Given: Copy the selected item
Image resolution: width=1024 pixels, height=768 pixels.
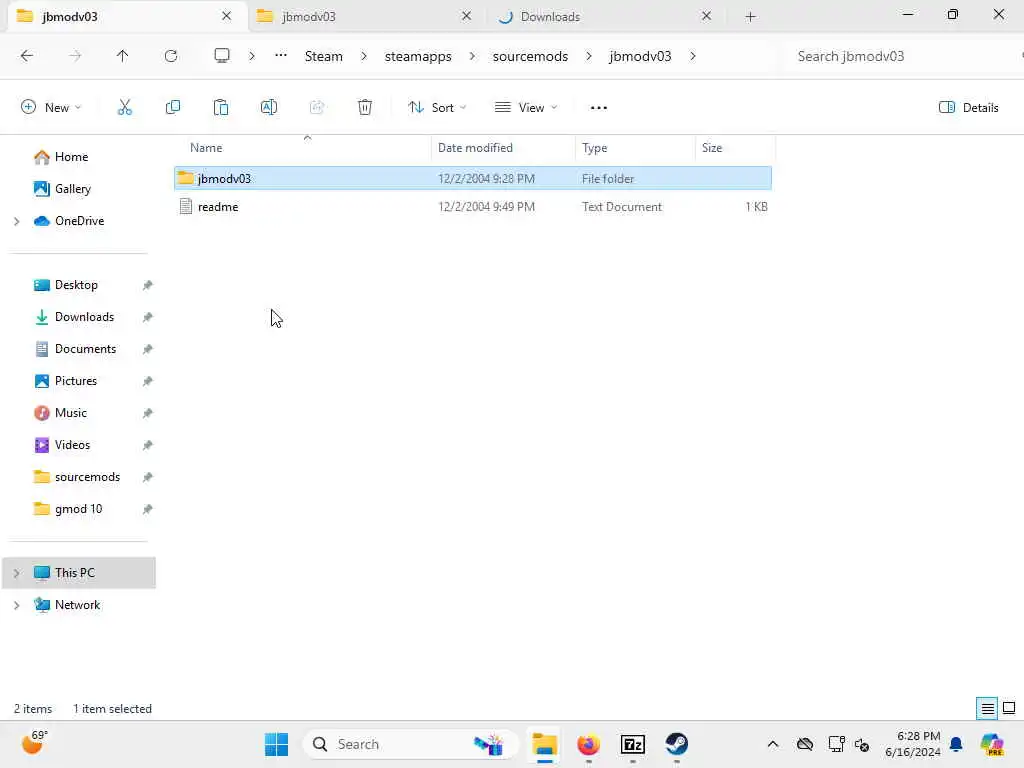Looking at the screenshot, I should point(173,108).
